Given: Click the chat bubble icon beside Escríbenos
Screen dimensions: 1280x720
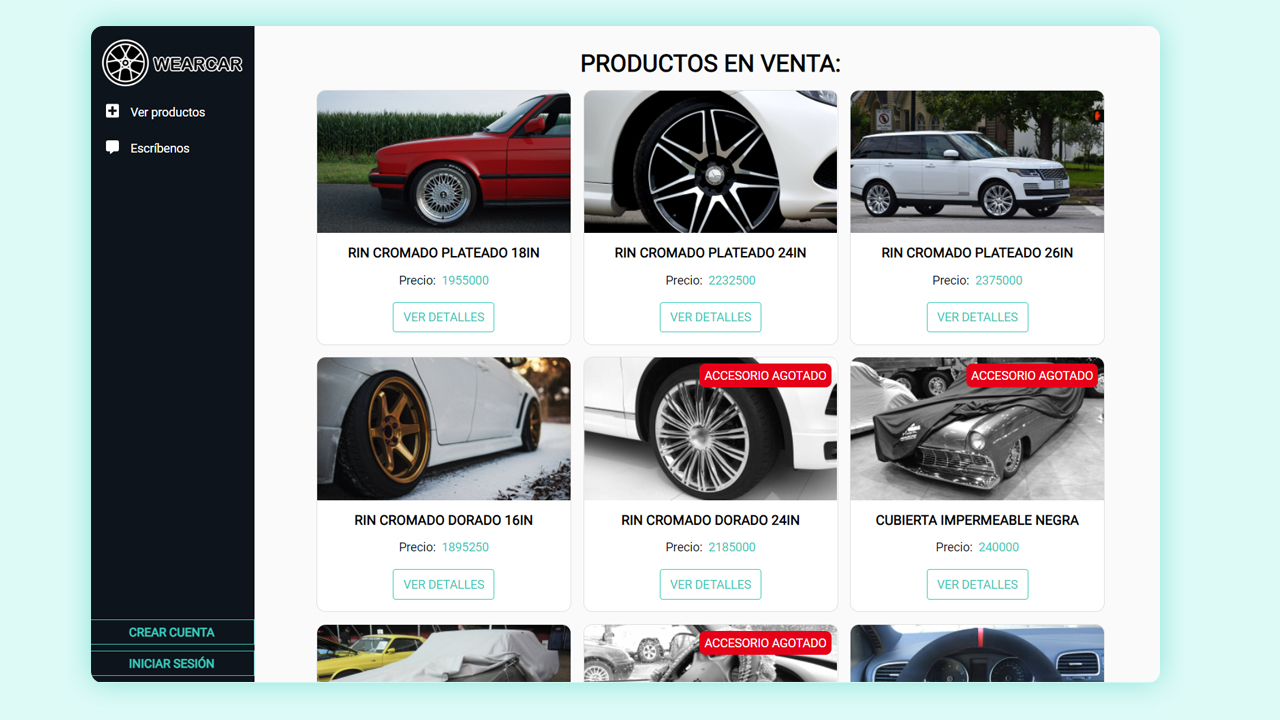Looking at the screenshot, I should click(112, 147).
